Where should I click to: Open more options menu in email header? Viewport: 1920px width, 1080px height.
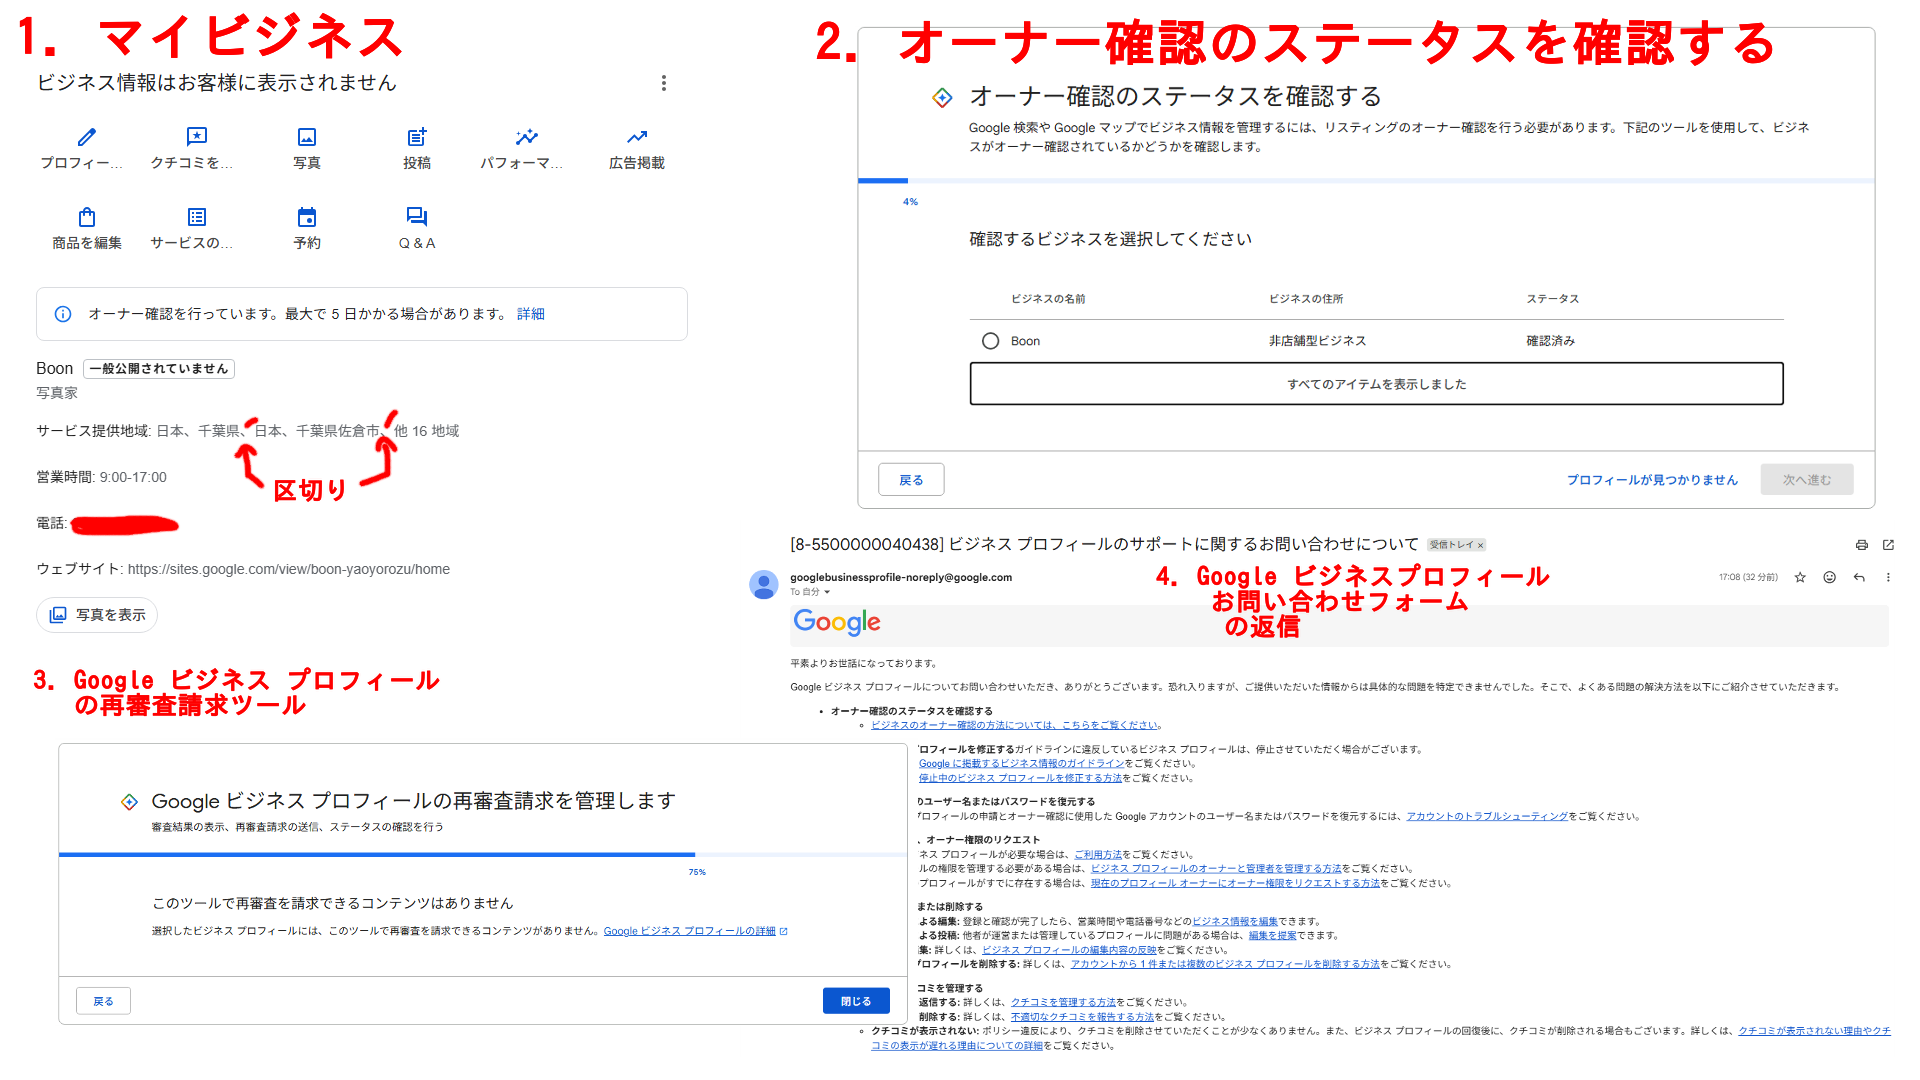pos(1888,577)
